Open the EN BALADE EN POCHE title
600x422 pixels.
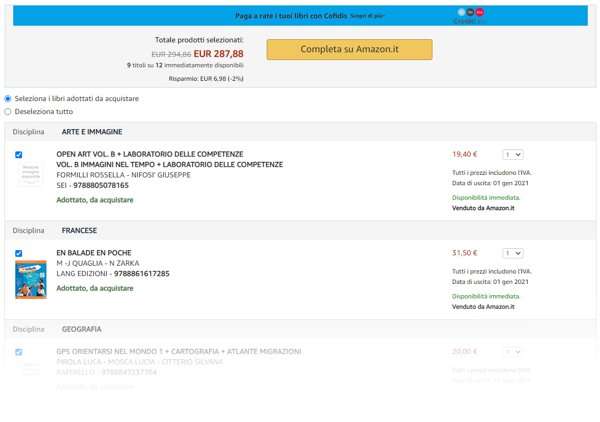94,253
